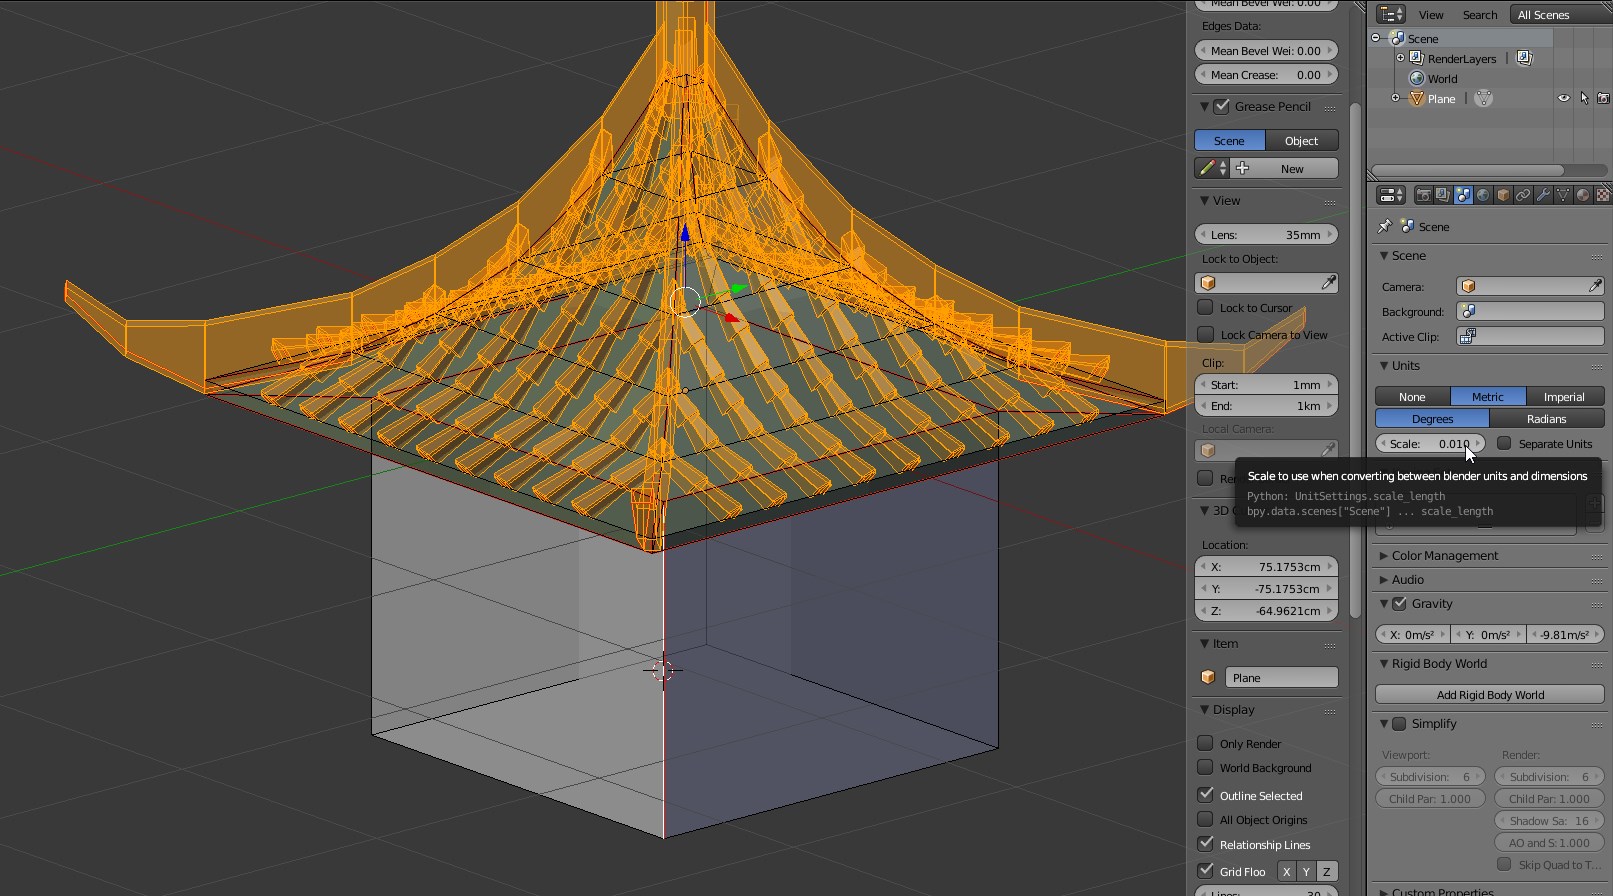Collapse the View panel
1613x896 pixels.
tap(1204, 200)
